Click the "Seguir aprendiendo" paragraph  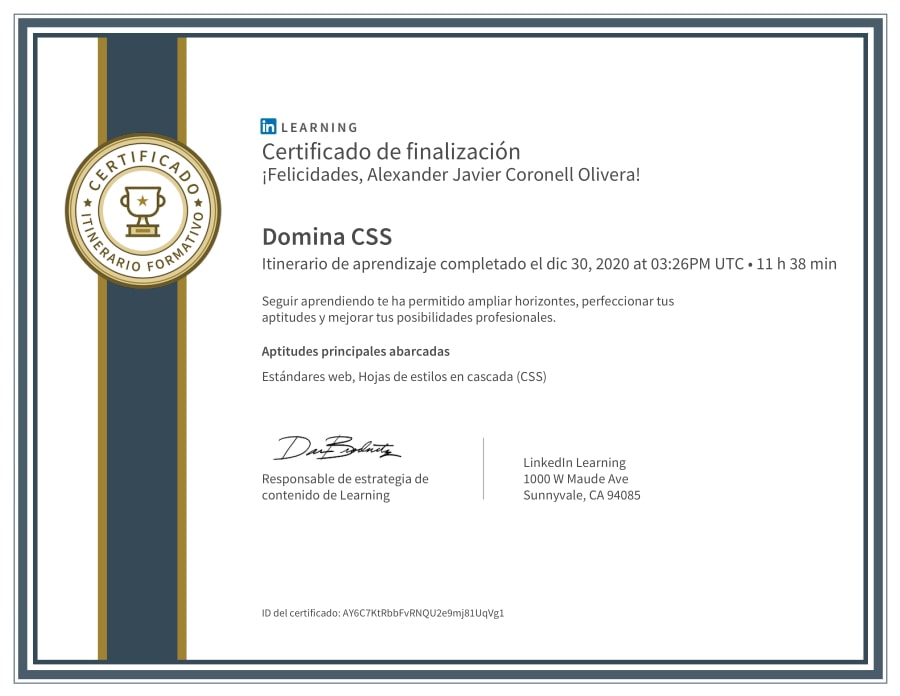point(467,309)
